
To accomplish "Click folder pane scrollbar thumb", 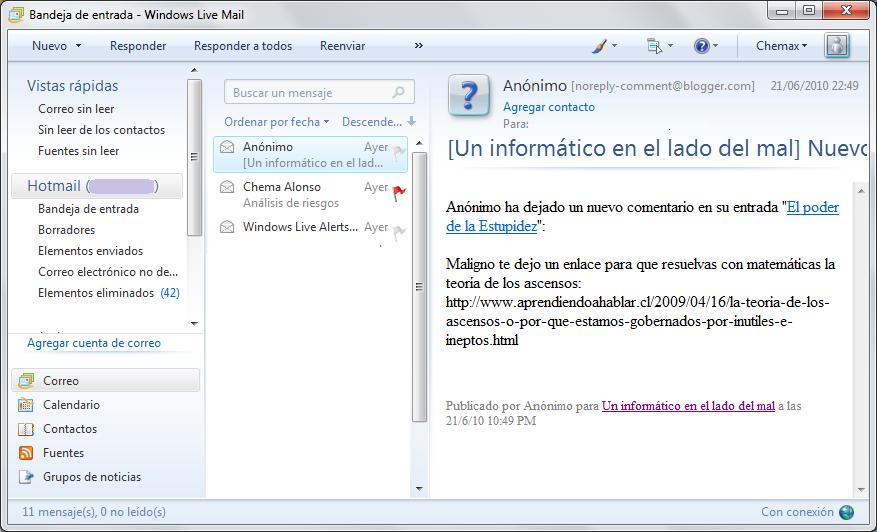I will coord(194,157).
